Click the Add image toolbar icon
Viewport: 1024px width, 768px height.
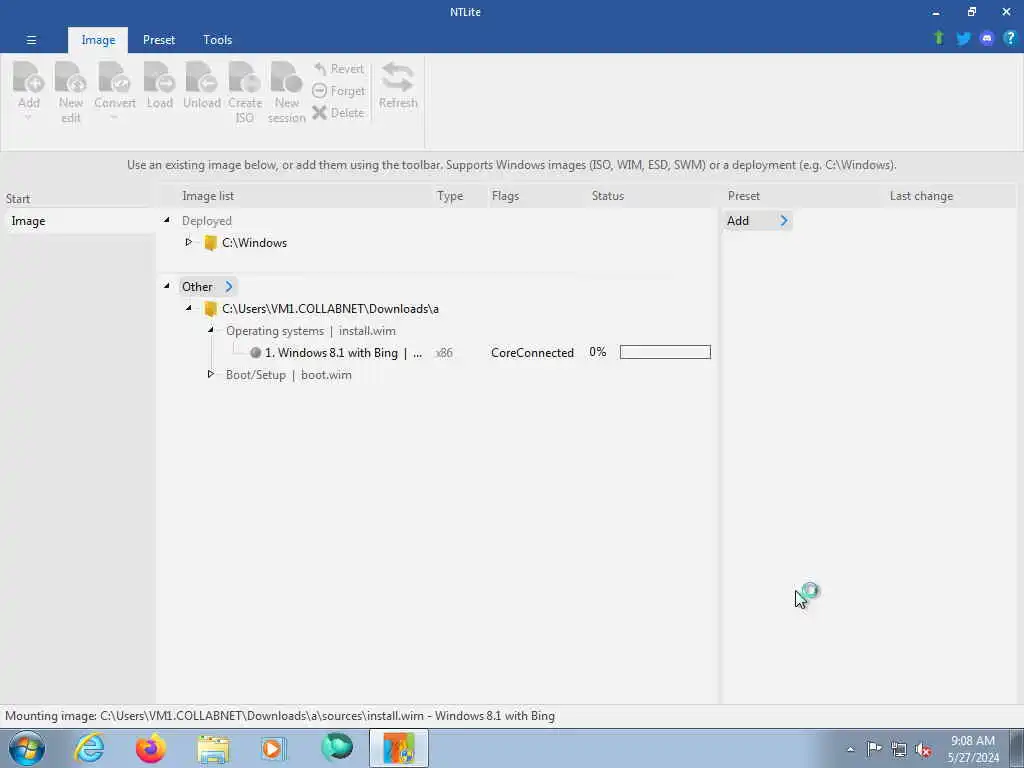click(29, 77)
